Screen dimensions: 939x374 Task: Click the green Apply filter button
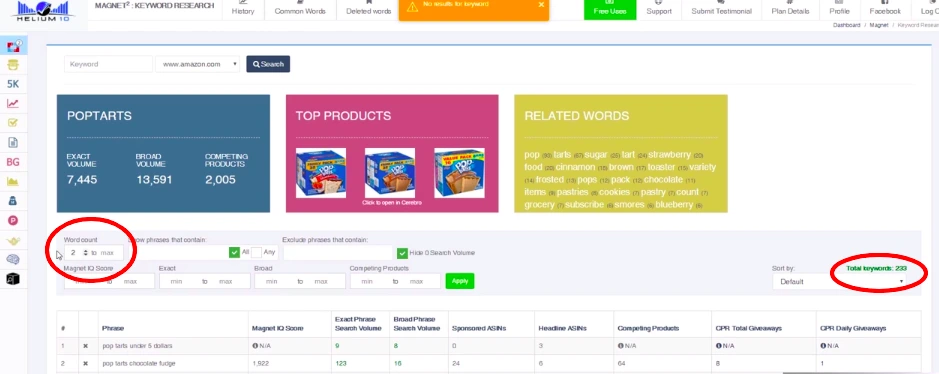[460, 281]
